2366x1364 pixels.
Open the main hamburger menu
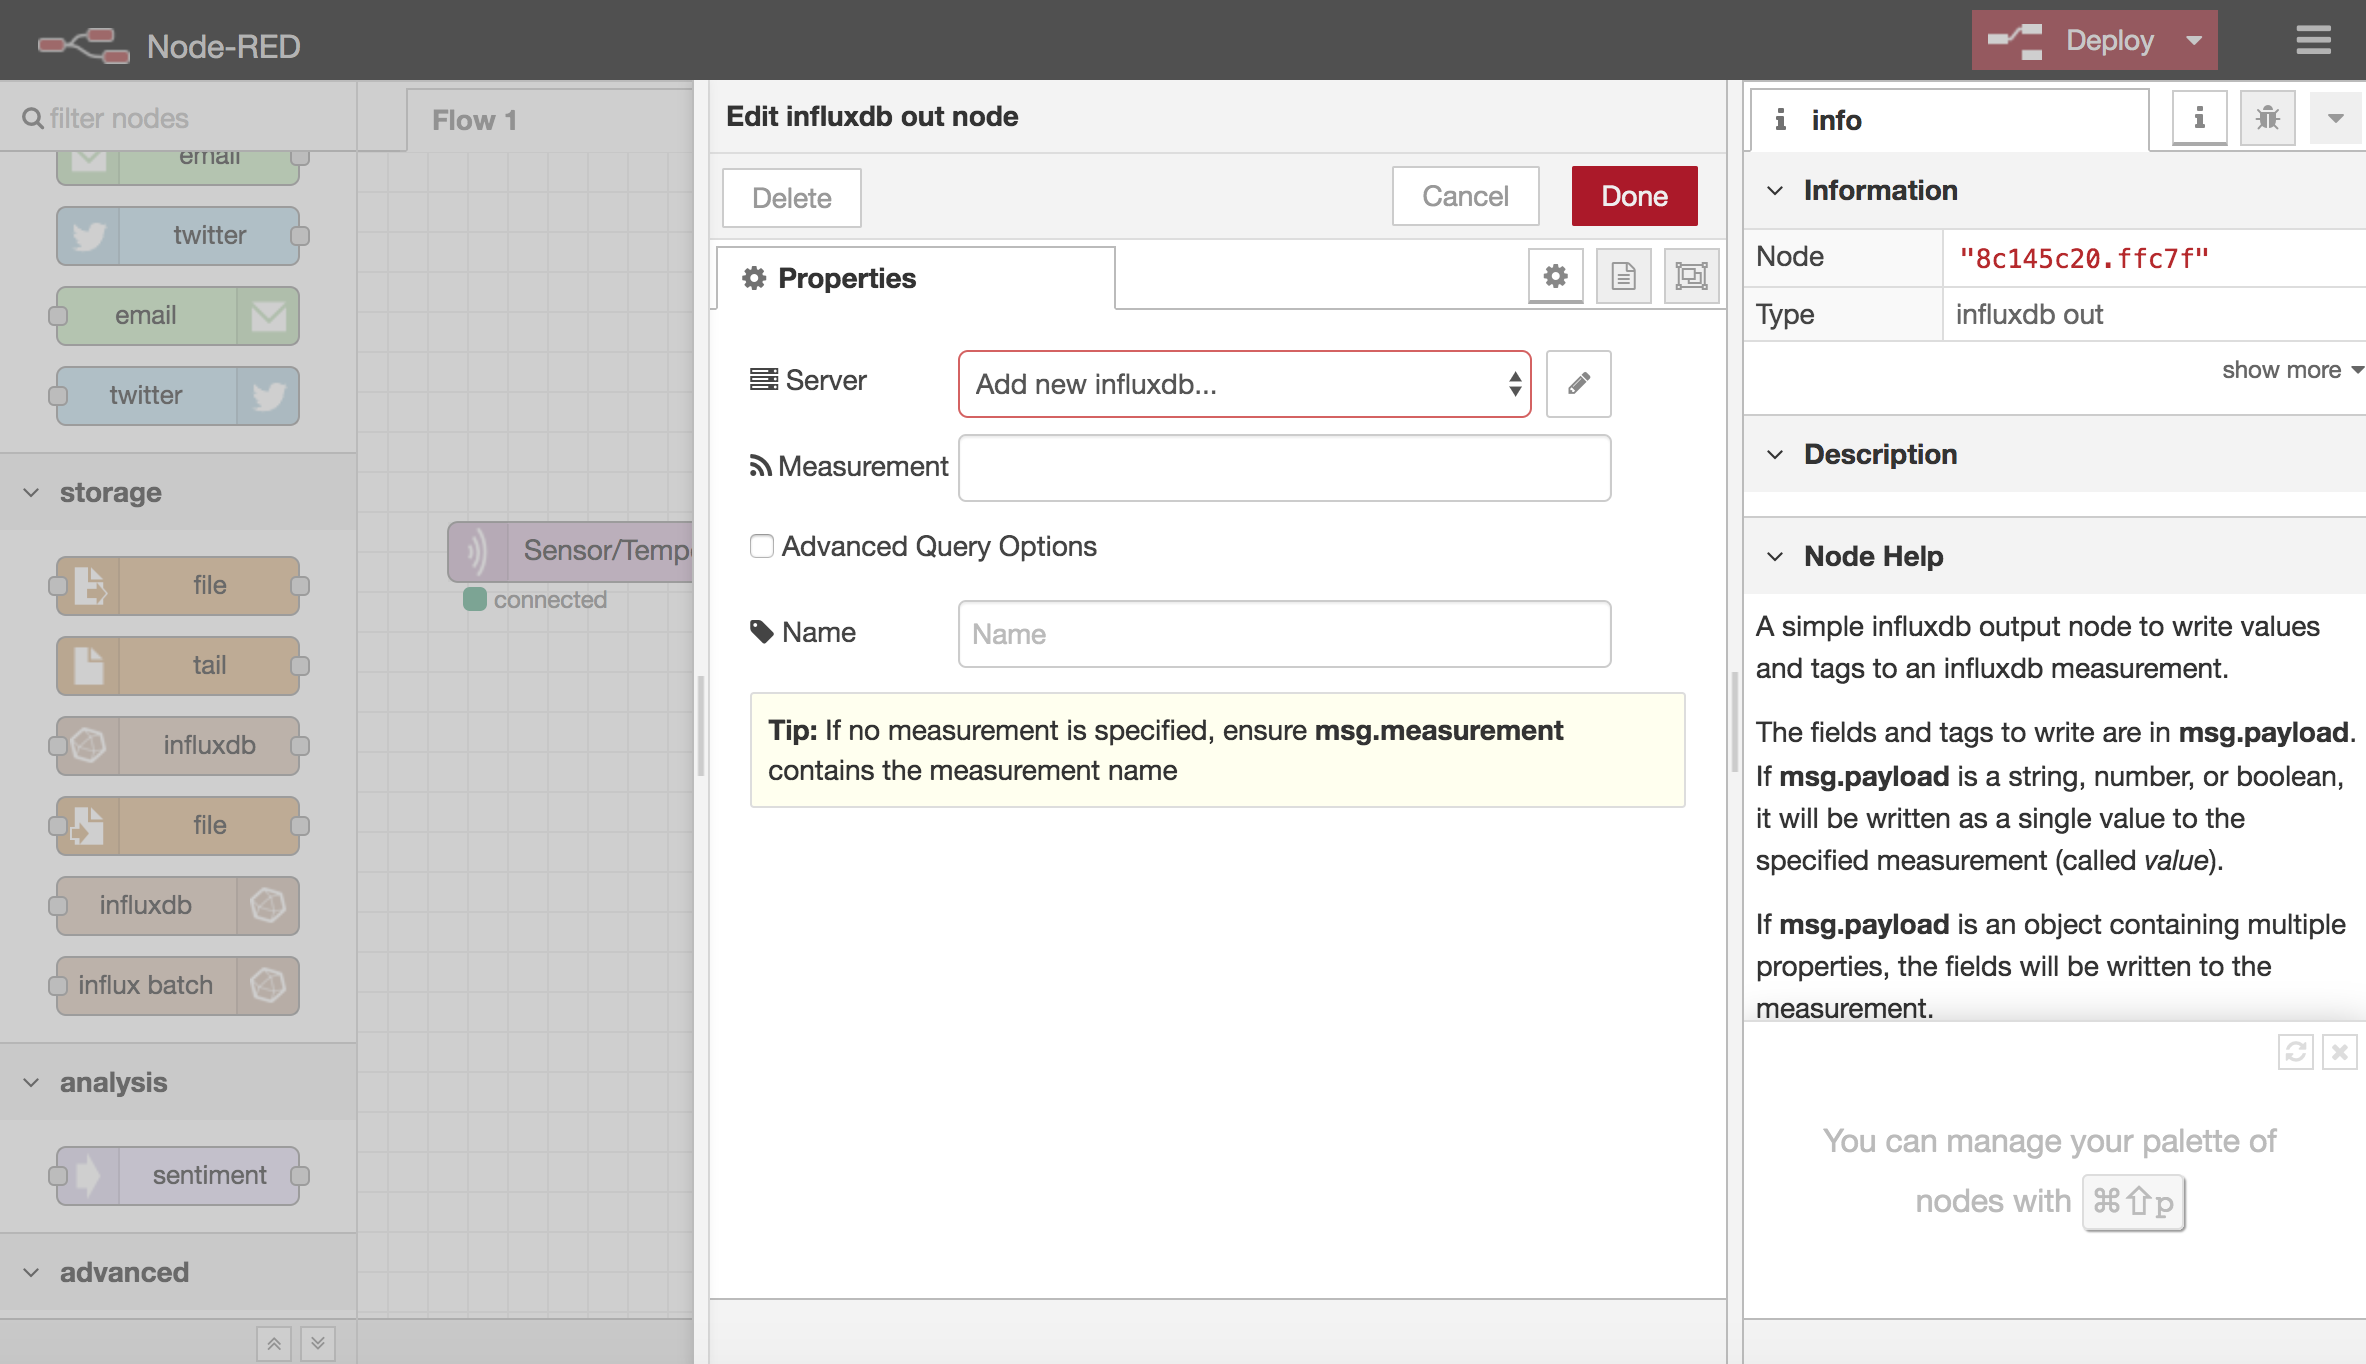(x=2313, y=41)
